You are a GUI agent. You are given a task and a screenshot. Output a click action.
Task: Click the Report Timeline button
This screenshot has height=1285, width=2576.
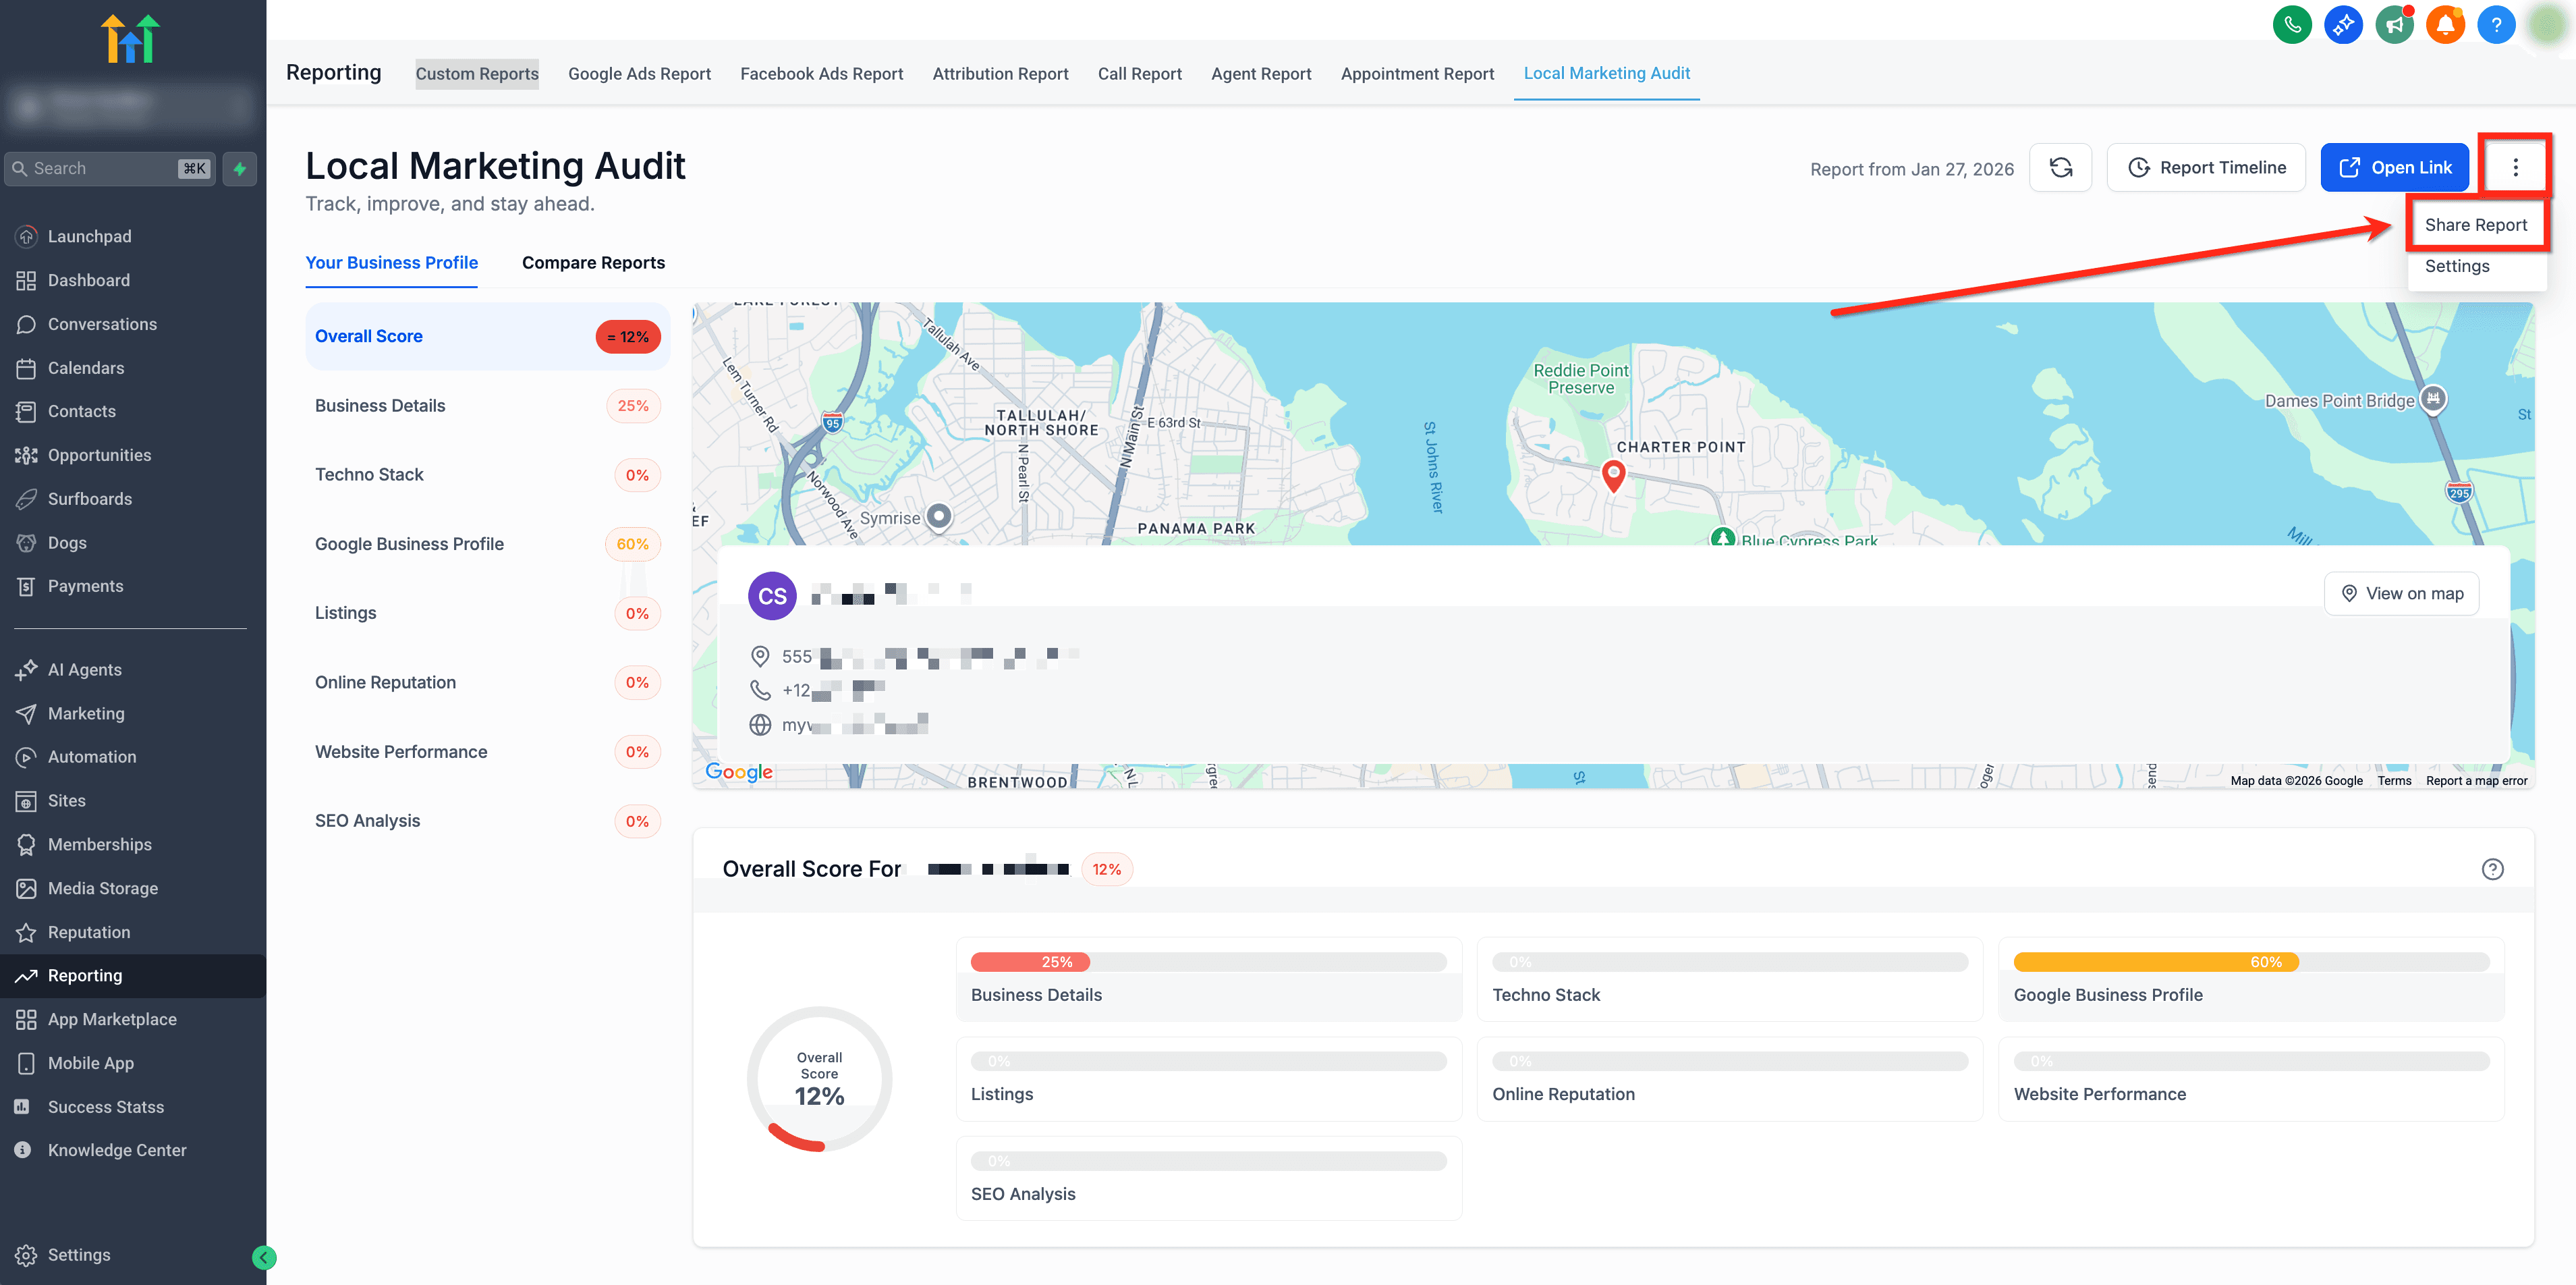point(2206,167)
